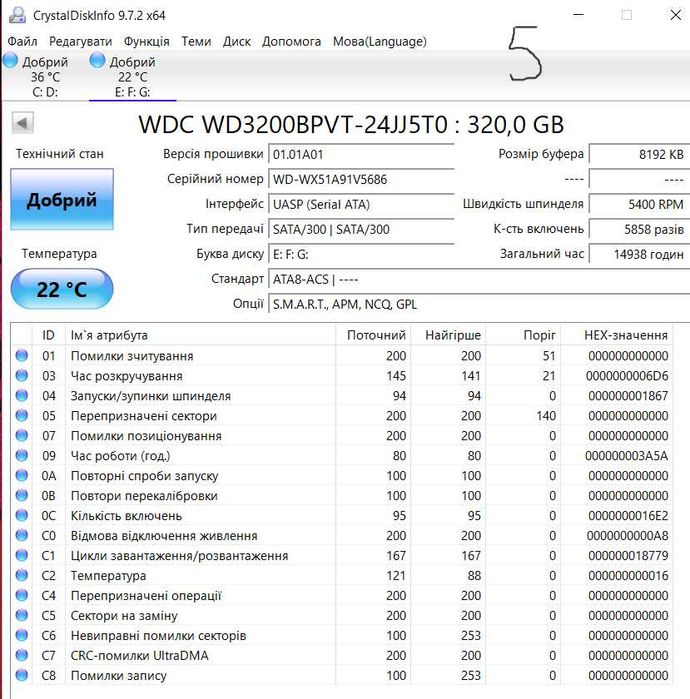Click status icon for attribute C2
This screenshot has width=690, height=699.
21,575
